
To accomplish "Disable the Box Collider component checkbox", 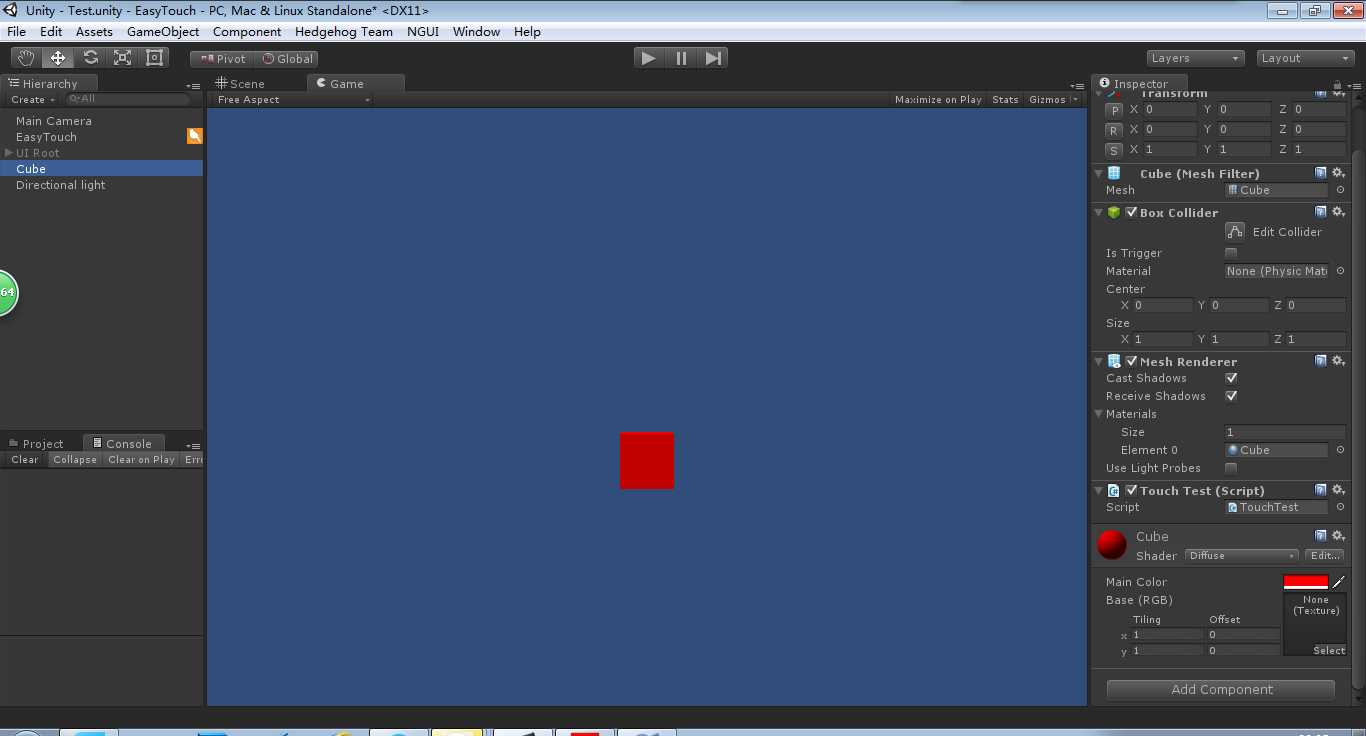I will click(x=1131, y=212).
